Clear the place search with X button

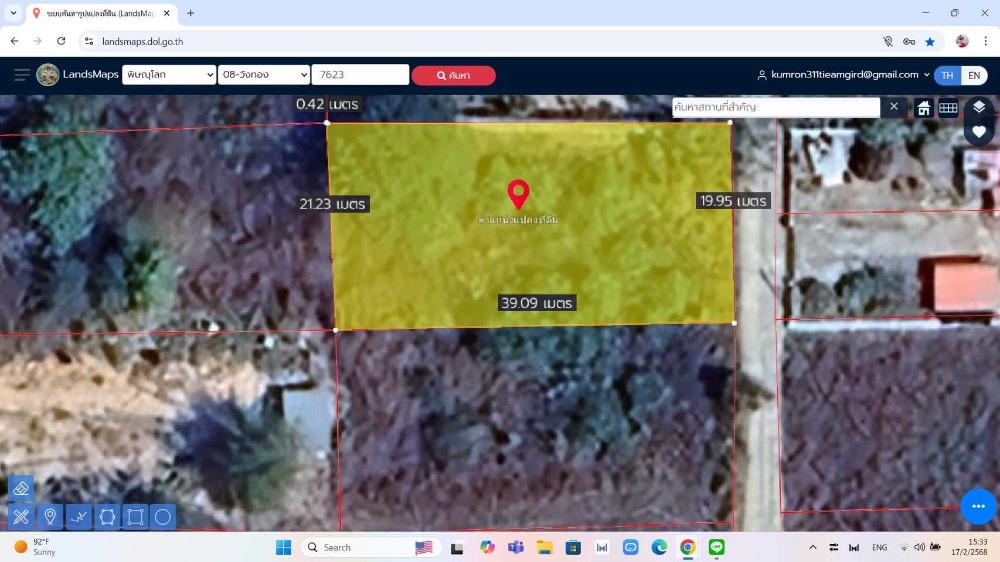(894, 107)
